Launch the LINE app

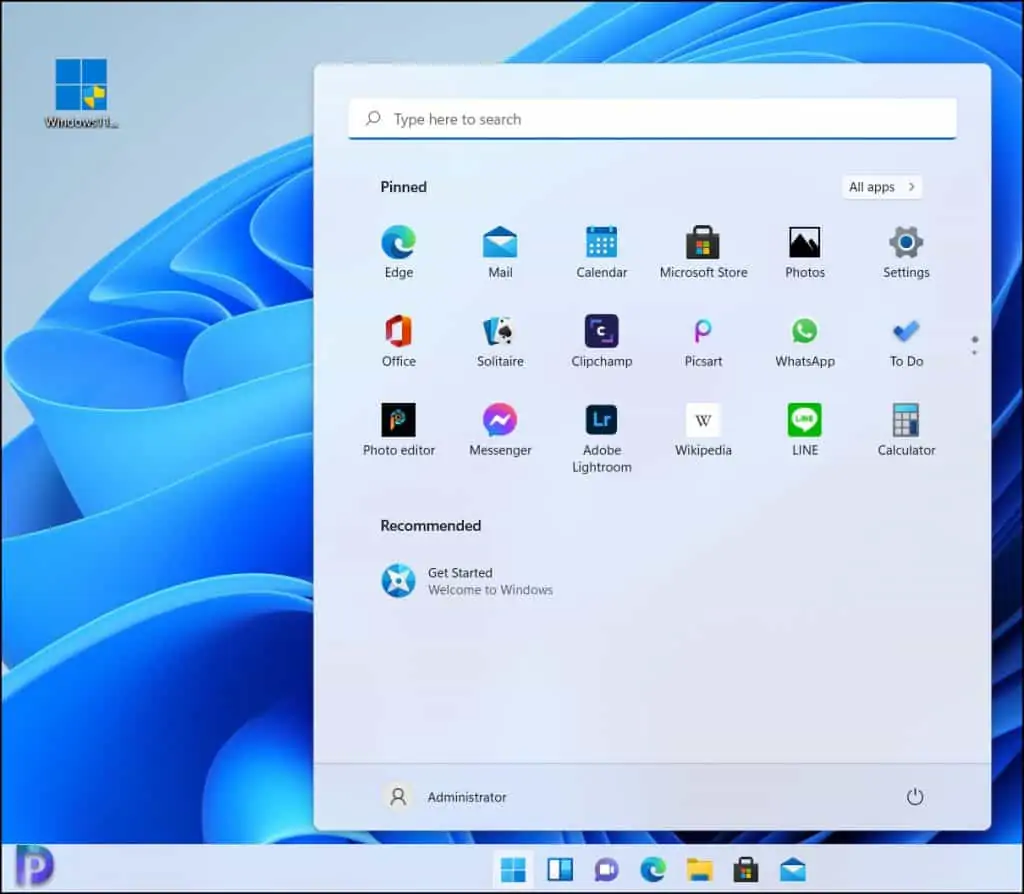pos(805,430)
